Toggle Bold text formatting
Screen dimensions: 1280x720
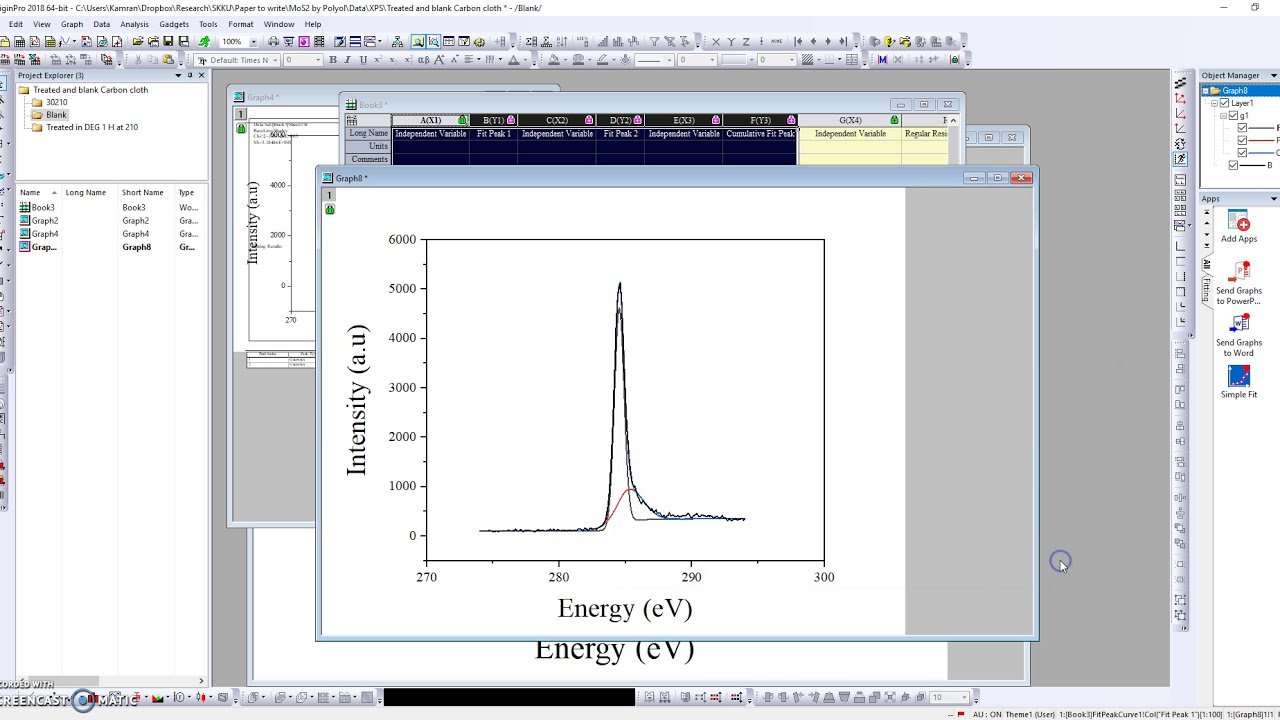click(332, 60)
